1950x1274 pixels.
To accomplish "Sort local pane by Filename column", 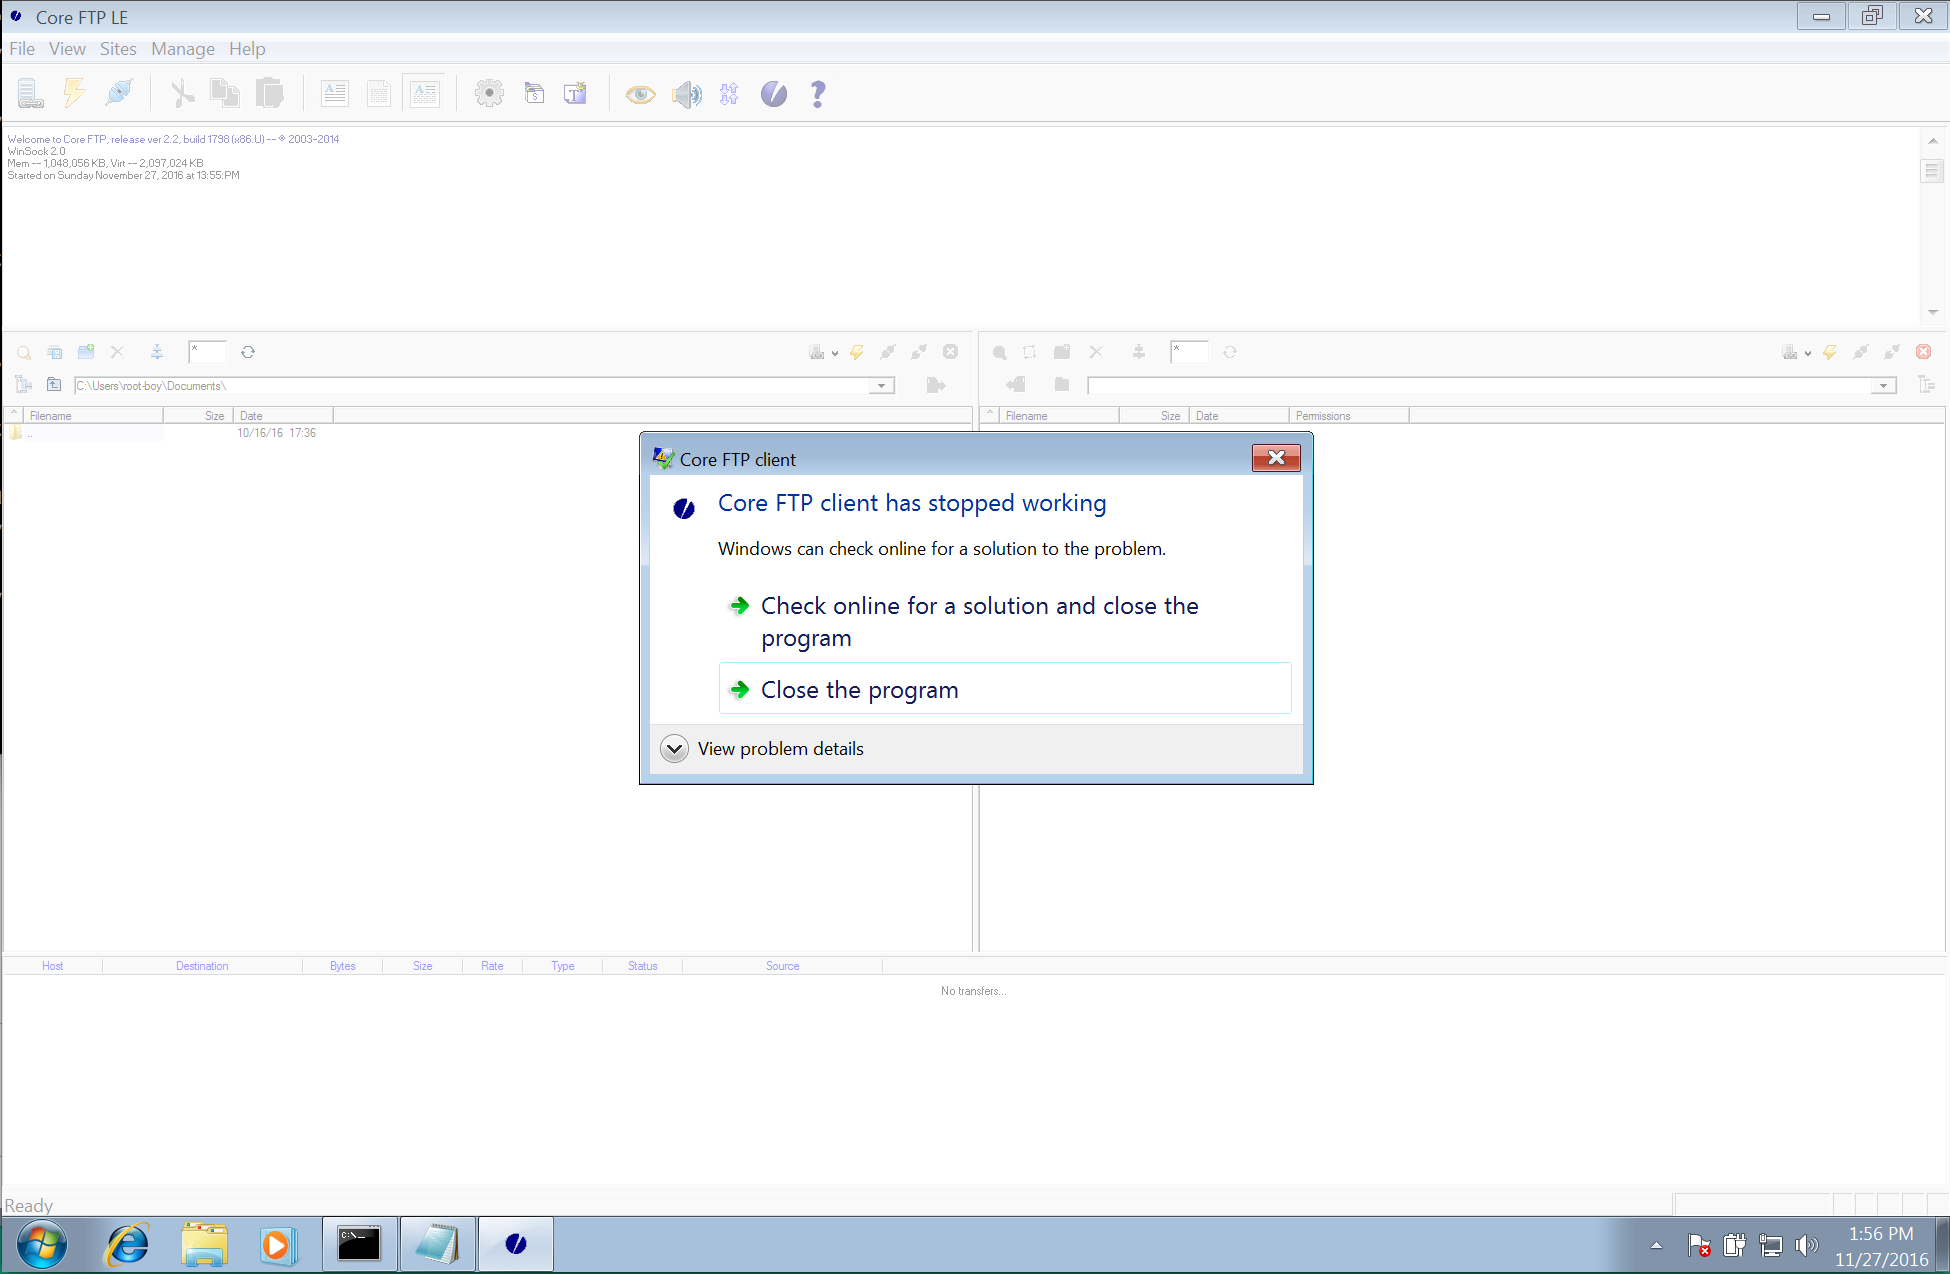I will pos(94,416).
